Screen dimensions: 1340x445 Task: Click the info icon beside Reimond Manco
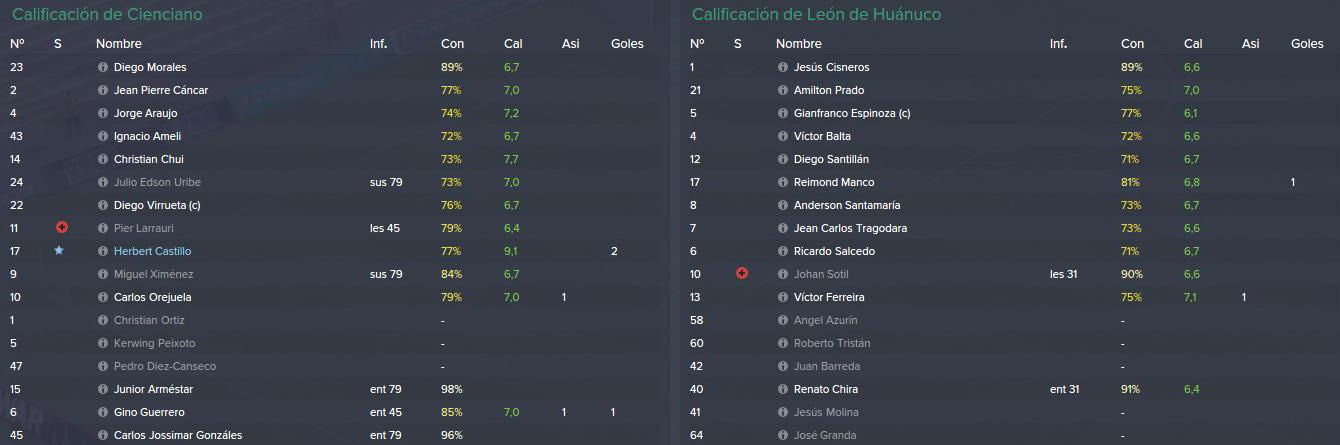782,182
